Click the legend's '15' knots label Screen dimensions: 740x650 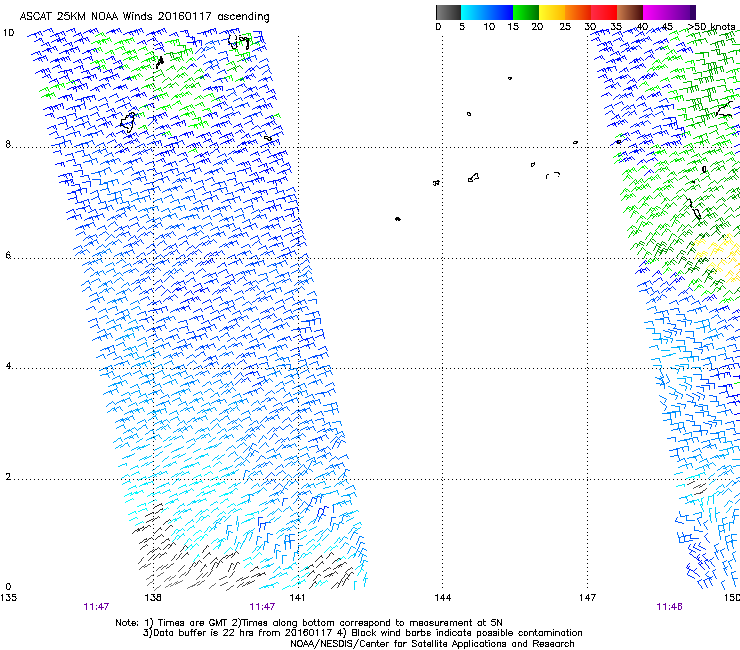point(513,27)
